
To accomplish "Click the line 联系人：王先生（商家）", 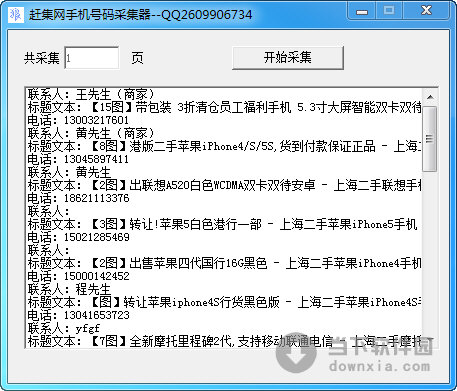I will (x=91, y=94).
